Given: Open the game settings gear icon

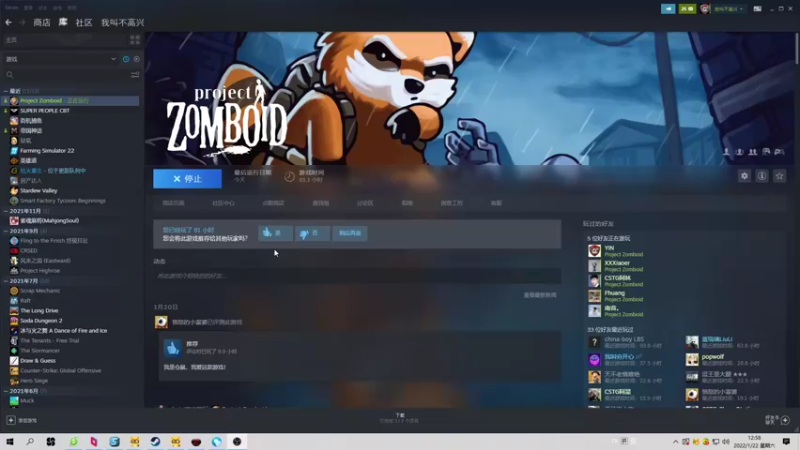Looking at the screenshot, I should [x=744, y=176].
